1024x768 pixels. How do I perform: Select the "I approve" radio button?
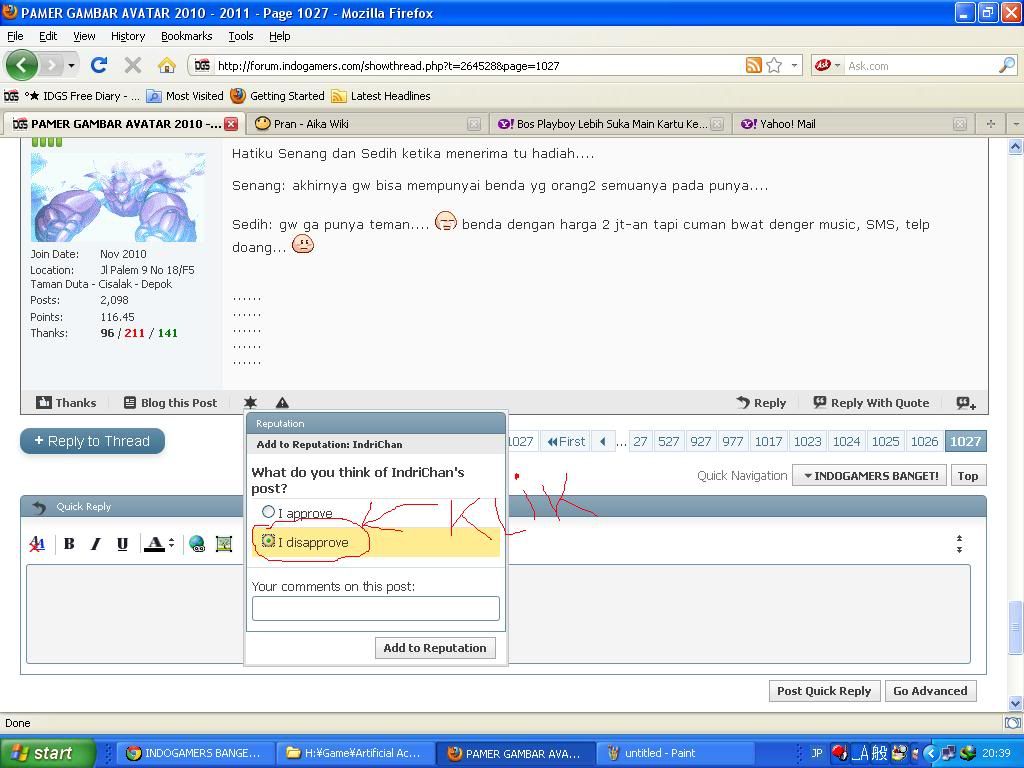click(268, 512)
